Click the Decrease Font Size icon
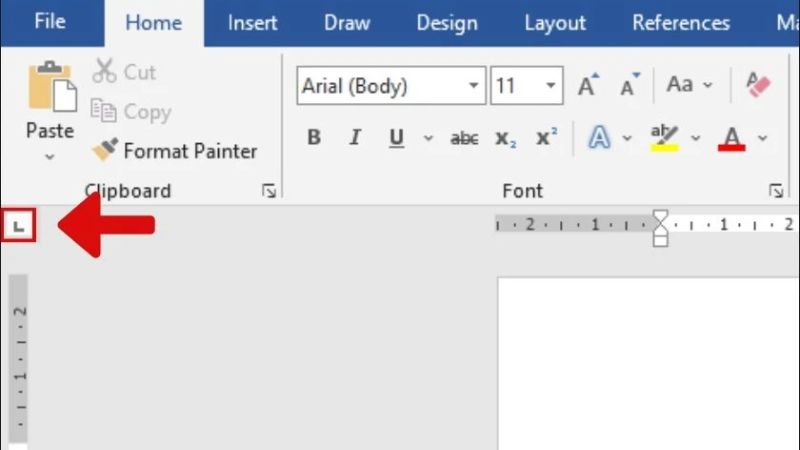The height and width of the screenshot is (450, 800). [630, 85]
